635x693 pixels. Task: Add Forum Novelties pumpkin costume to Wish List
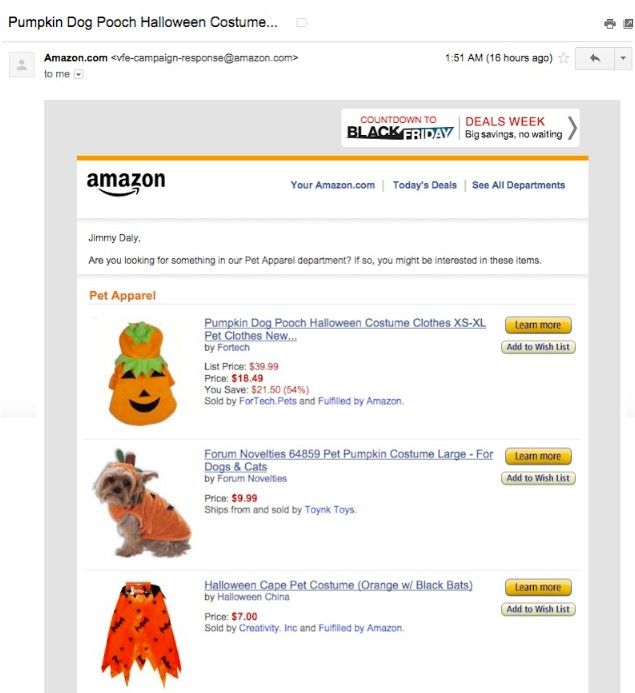point(538,478)
